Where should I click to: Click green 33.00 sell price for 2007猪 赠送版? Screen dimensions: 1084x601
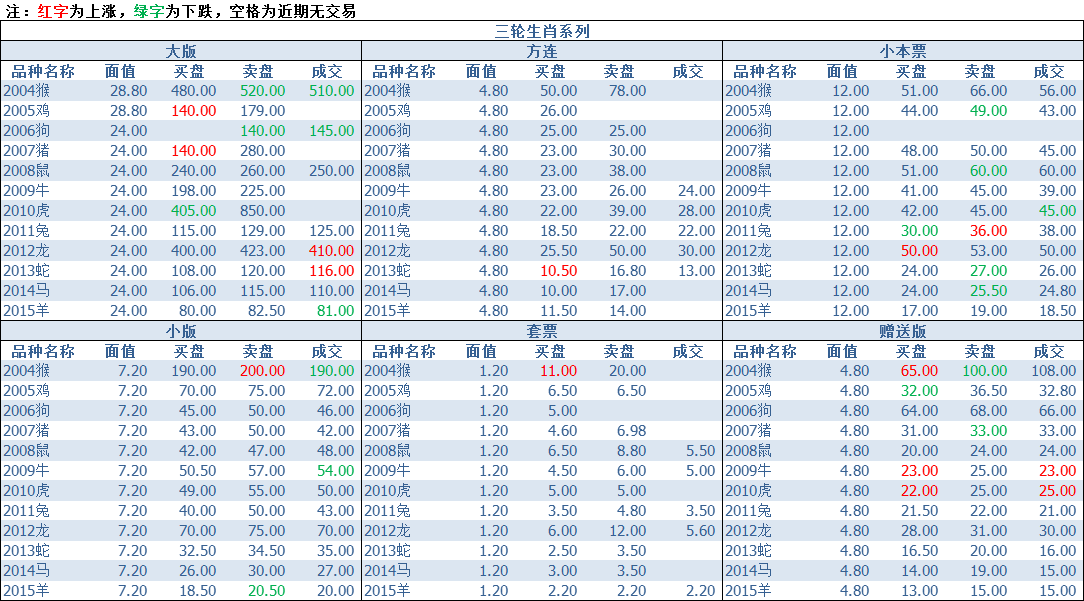tap(989, 431)
